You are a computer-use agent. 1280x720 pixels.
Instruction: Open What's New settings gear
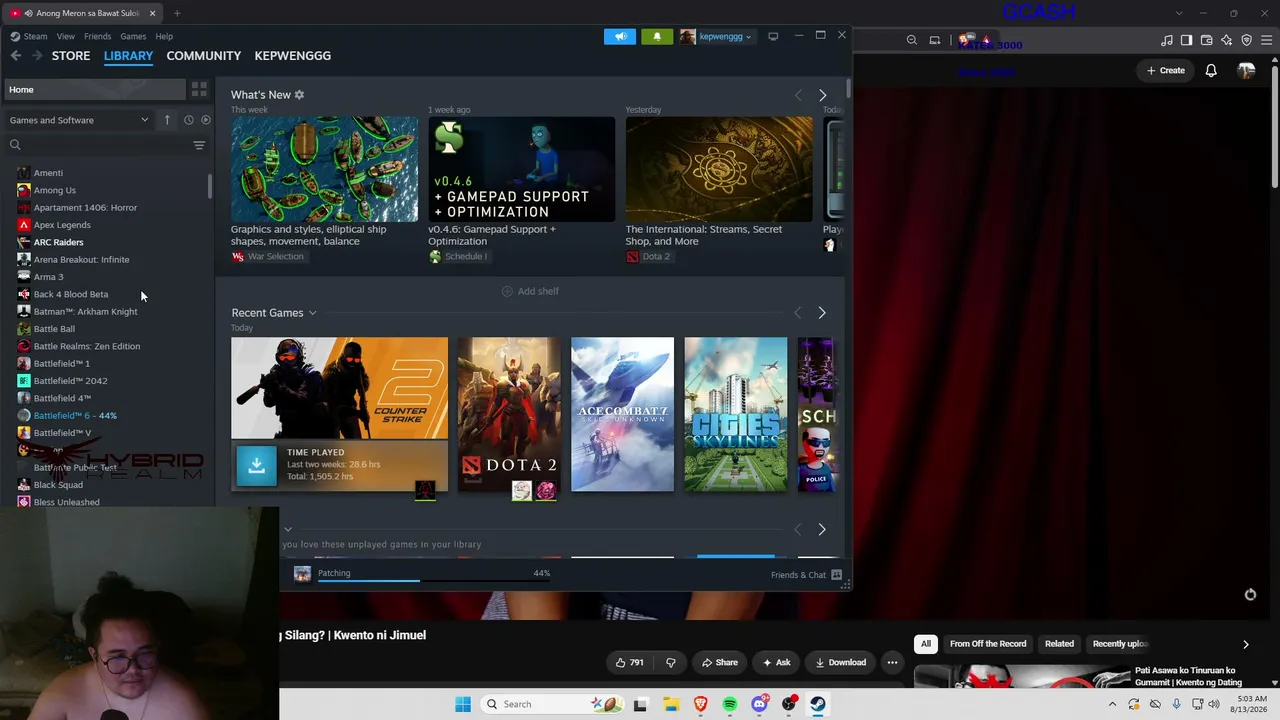[299, 95]
